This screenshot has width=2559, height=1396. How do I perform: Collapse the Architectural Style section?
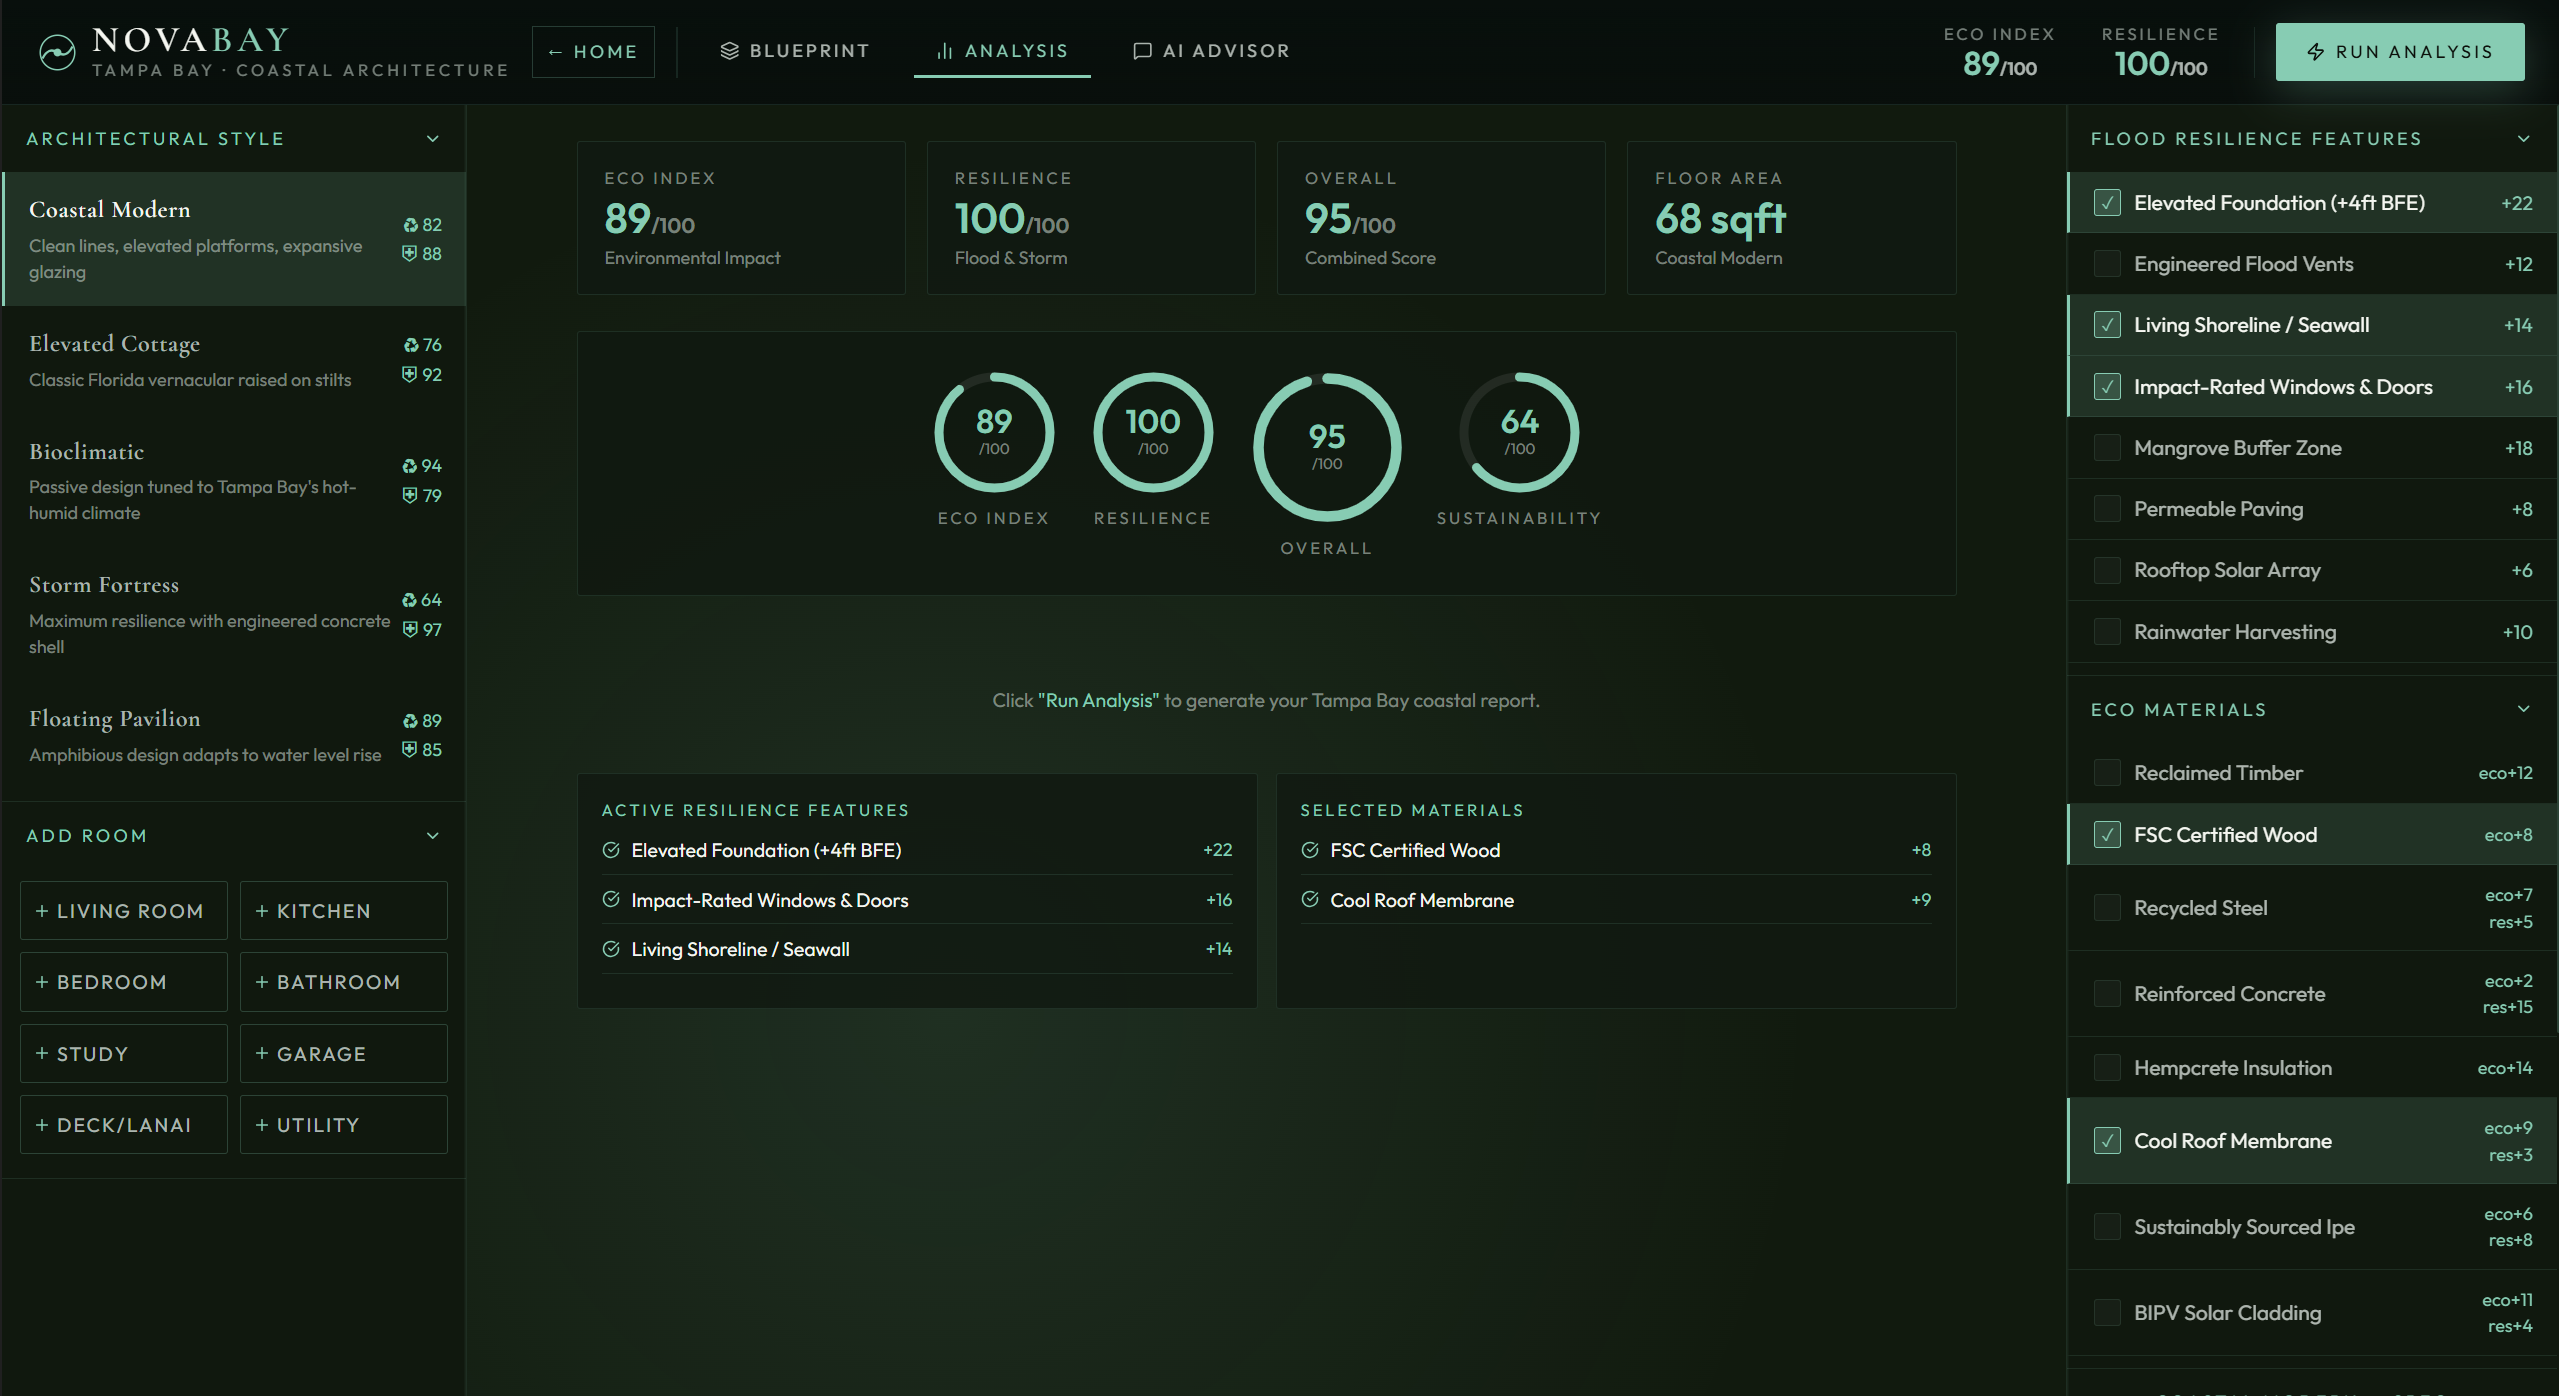point(432,139)
